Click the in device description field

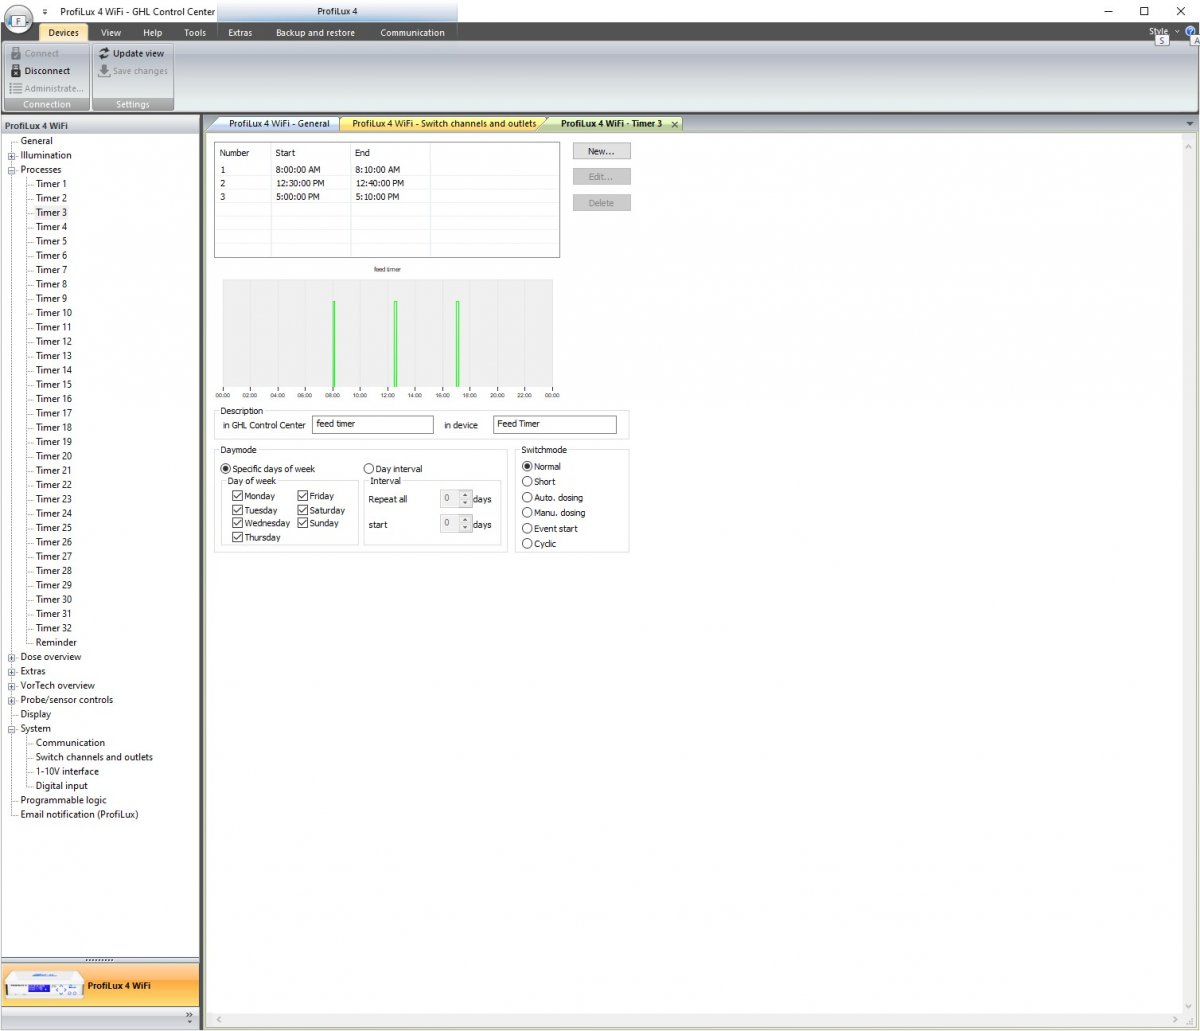[555, 424]
